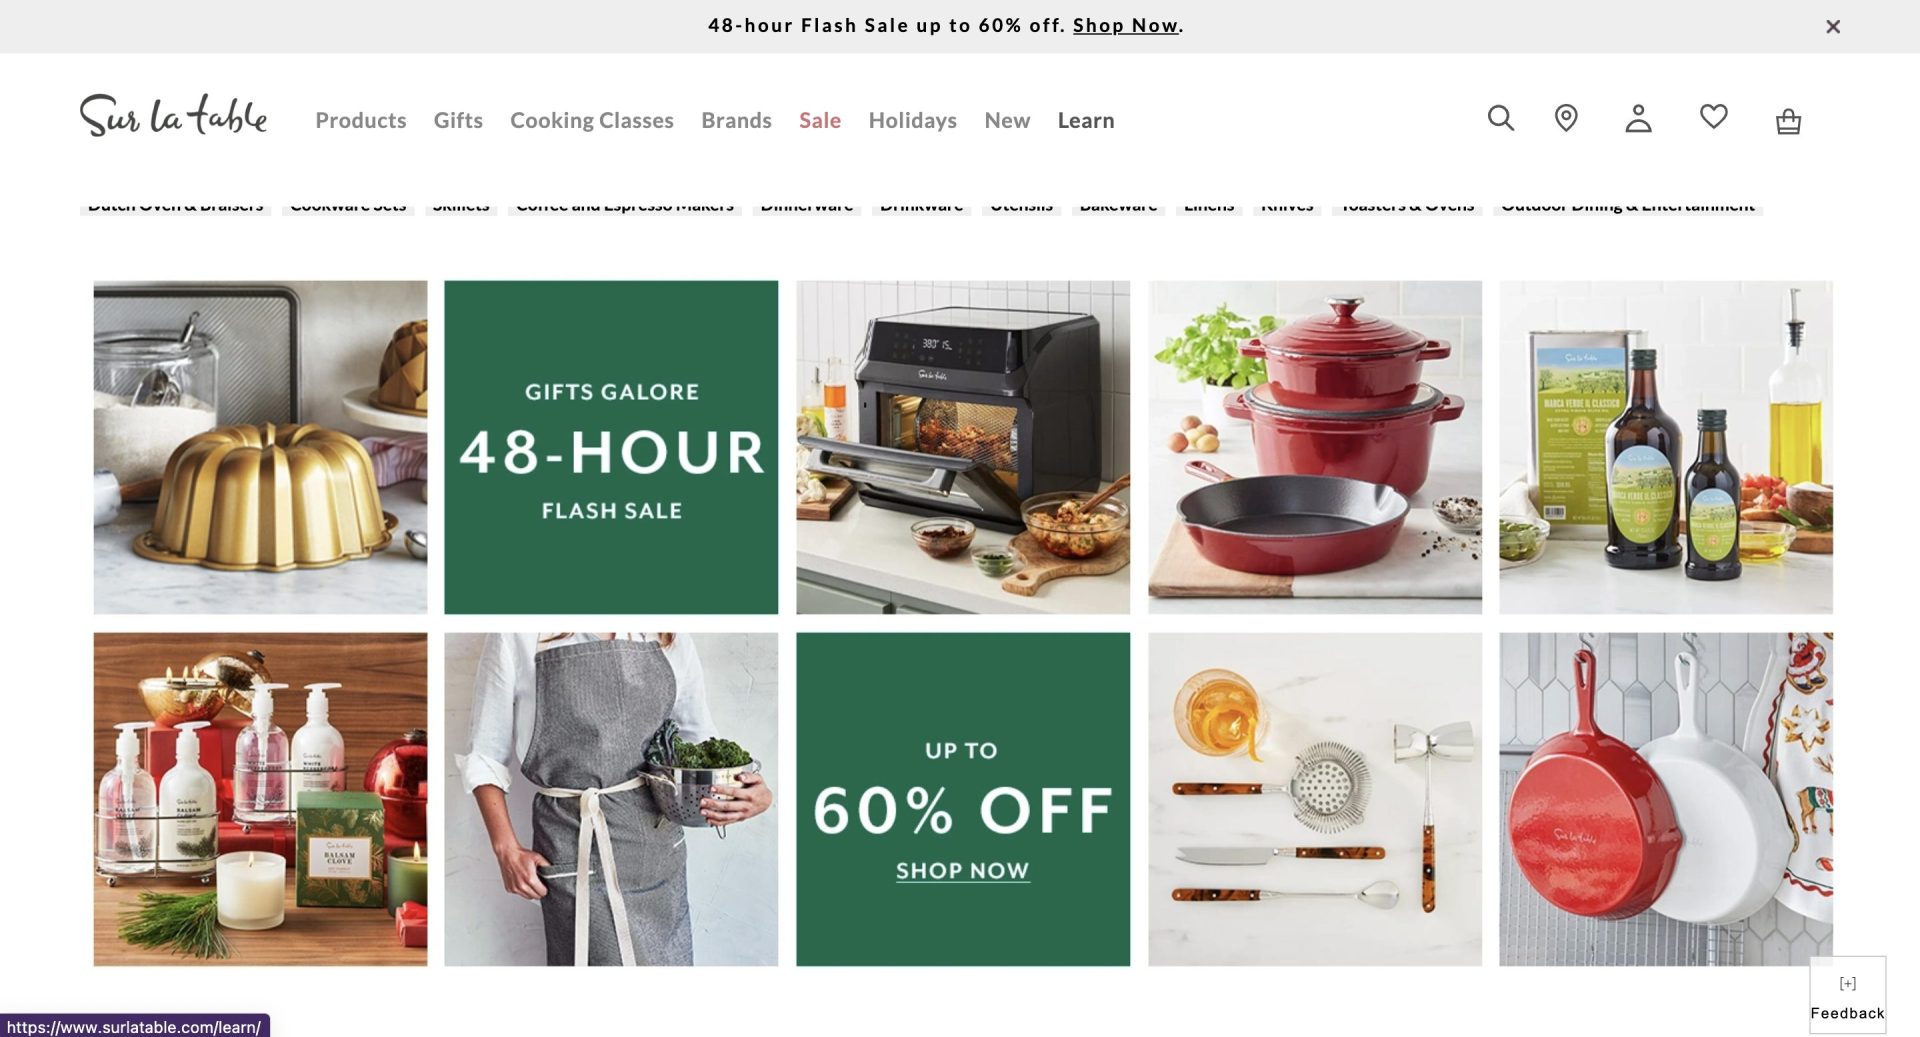The width and height of the screenshot is (1920, 1037).
Task: Open the shopping bag icon
Action: coord(1788,120)
